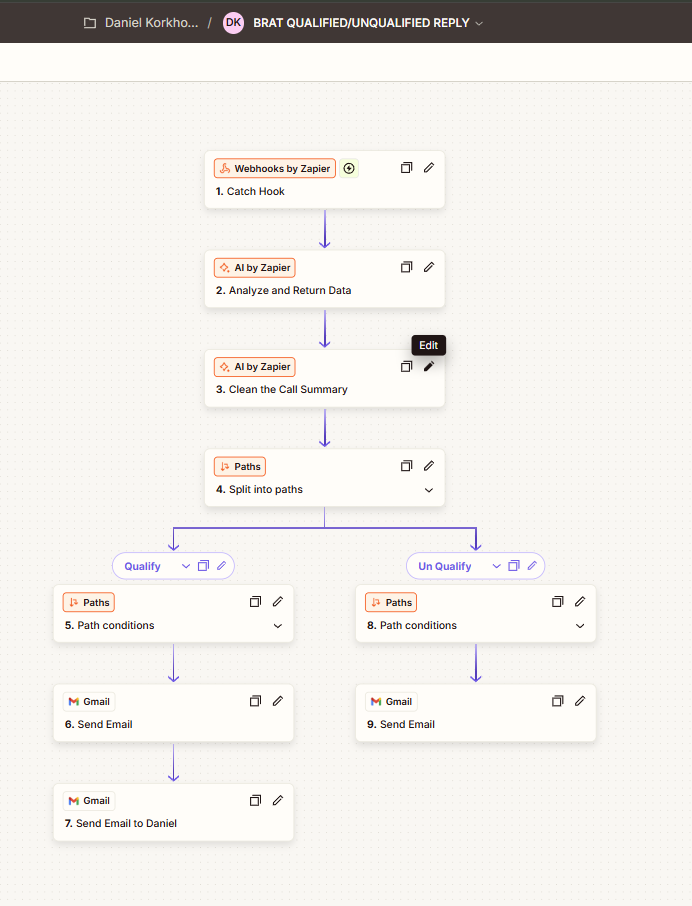Click the DK avatar badge
Viewport: 692px width, 906px height.
click(233, 22)
